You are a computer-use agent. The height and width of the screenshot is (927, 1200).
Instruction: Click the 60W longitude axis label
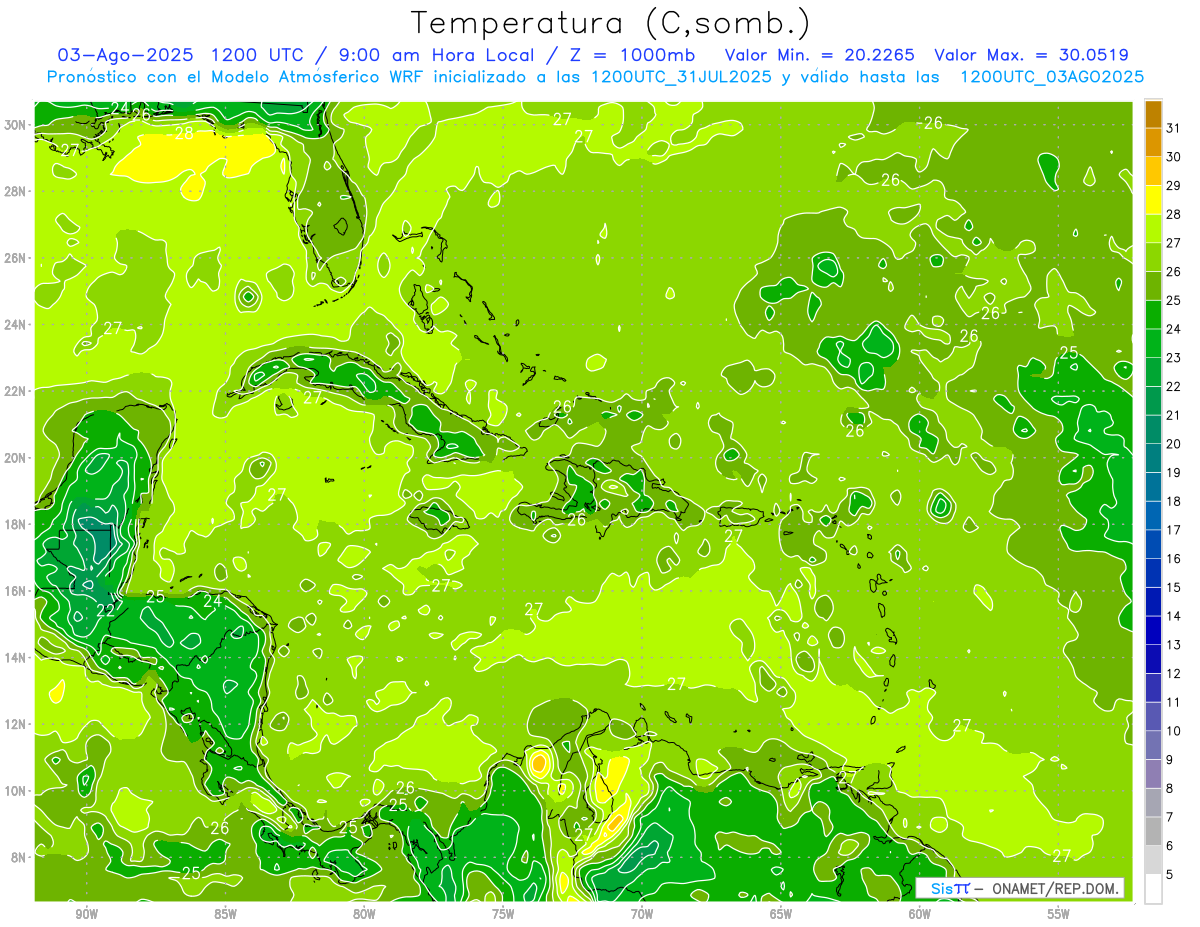coord(920,915)
